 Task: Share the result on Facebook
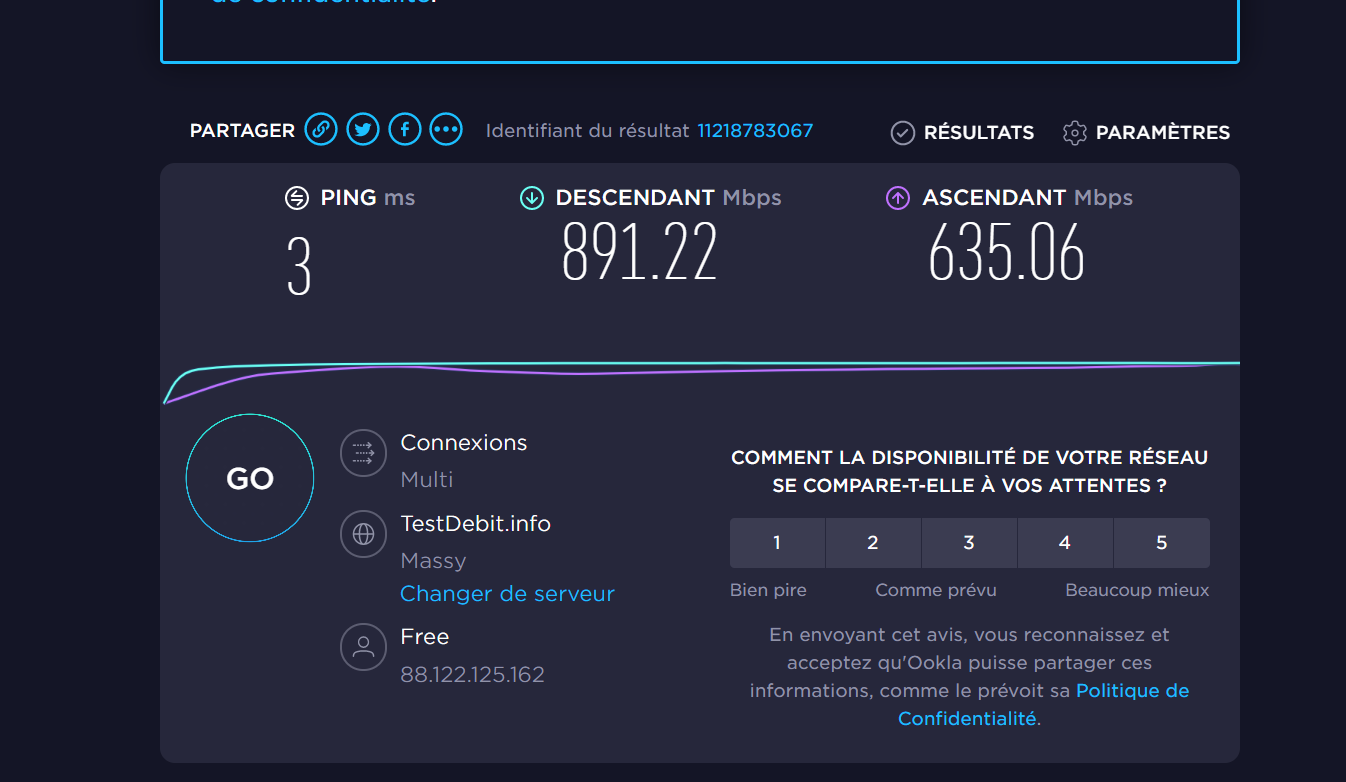pyautogui.click(x=404, y=130)
